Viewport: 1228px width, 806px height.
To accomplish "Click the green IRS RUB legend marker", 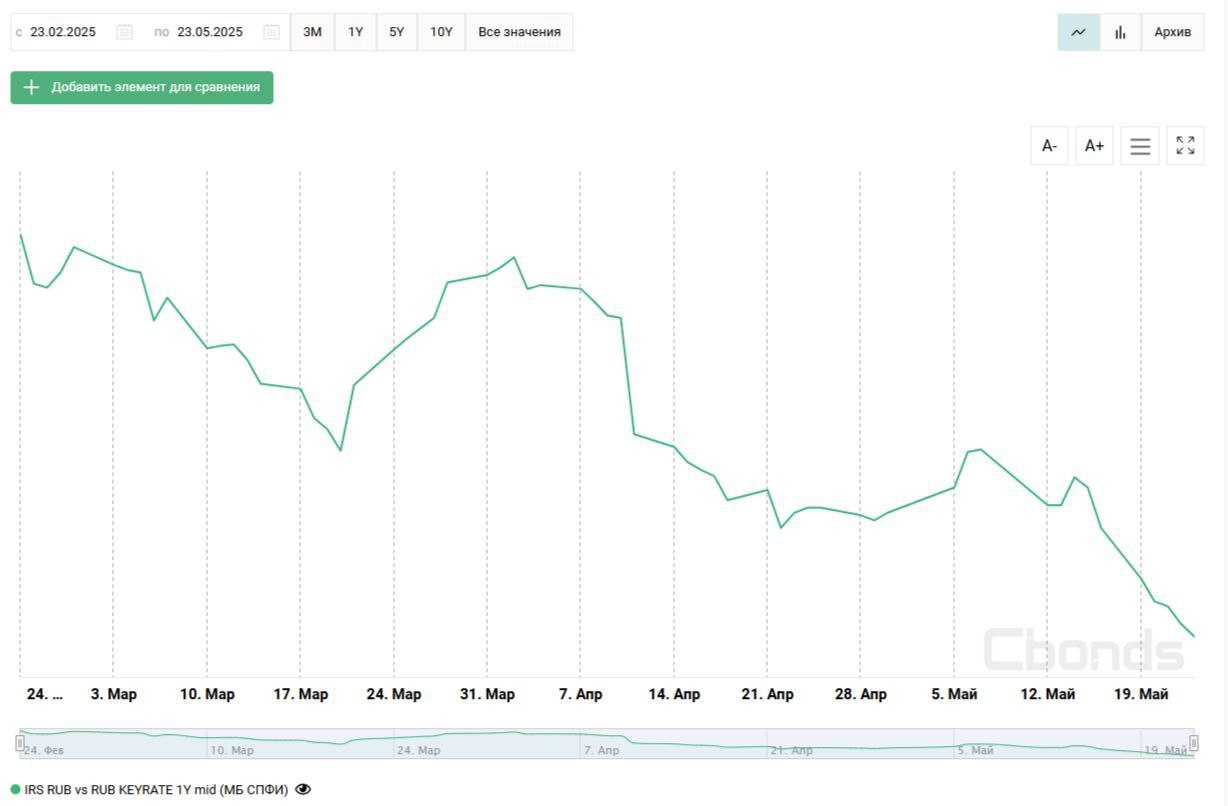I will coord(16,790).
